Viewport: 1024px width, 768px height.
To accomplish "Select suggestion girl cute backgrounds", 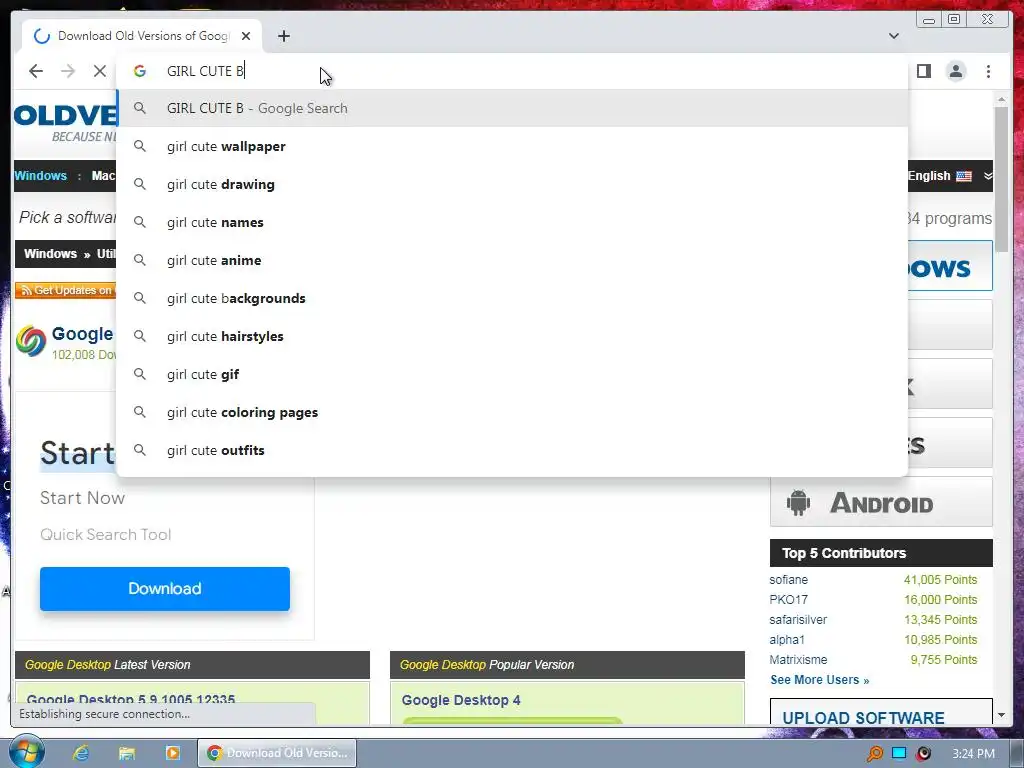I will [x=512, y=298].
